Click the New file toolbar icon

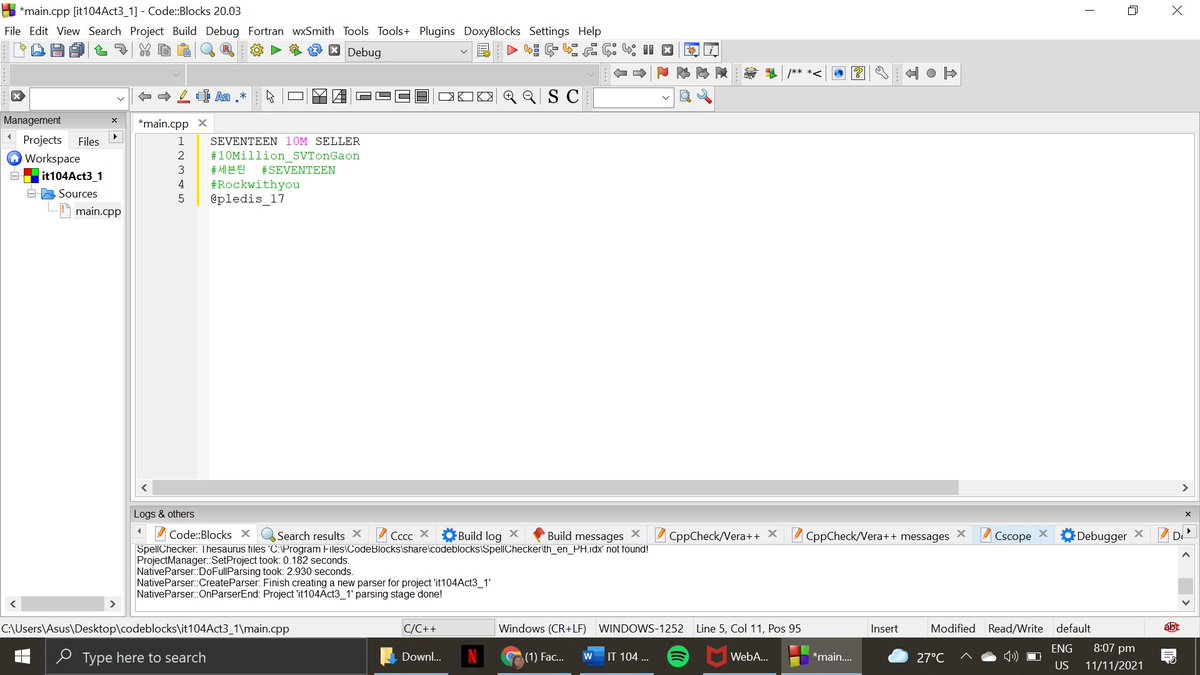(19, 51)
